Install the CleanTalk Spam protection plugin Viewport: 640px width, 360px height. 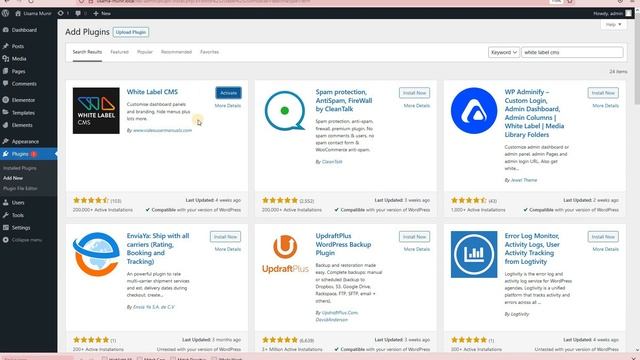coord(414,93)
